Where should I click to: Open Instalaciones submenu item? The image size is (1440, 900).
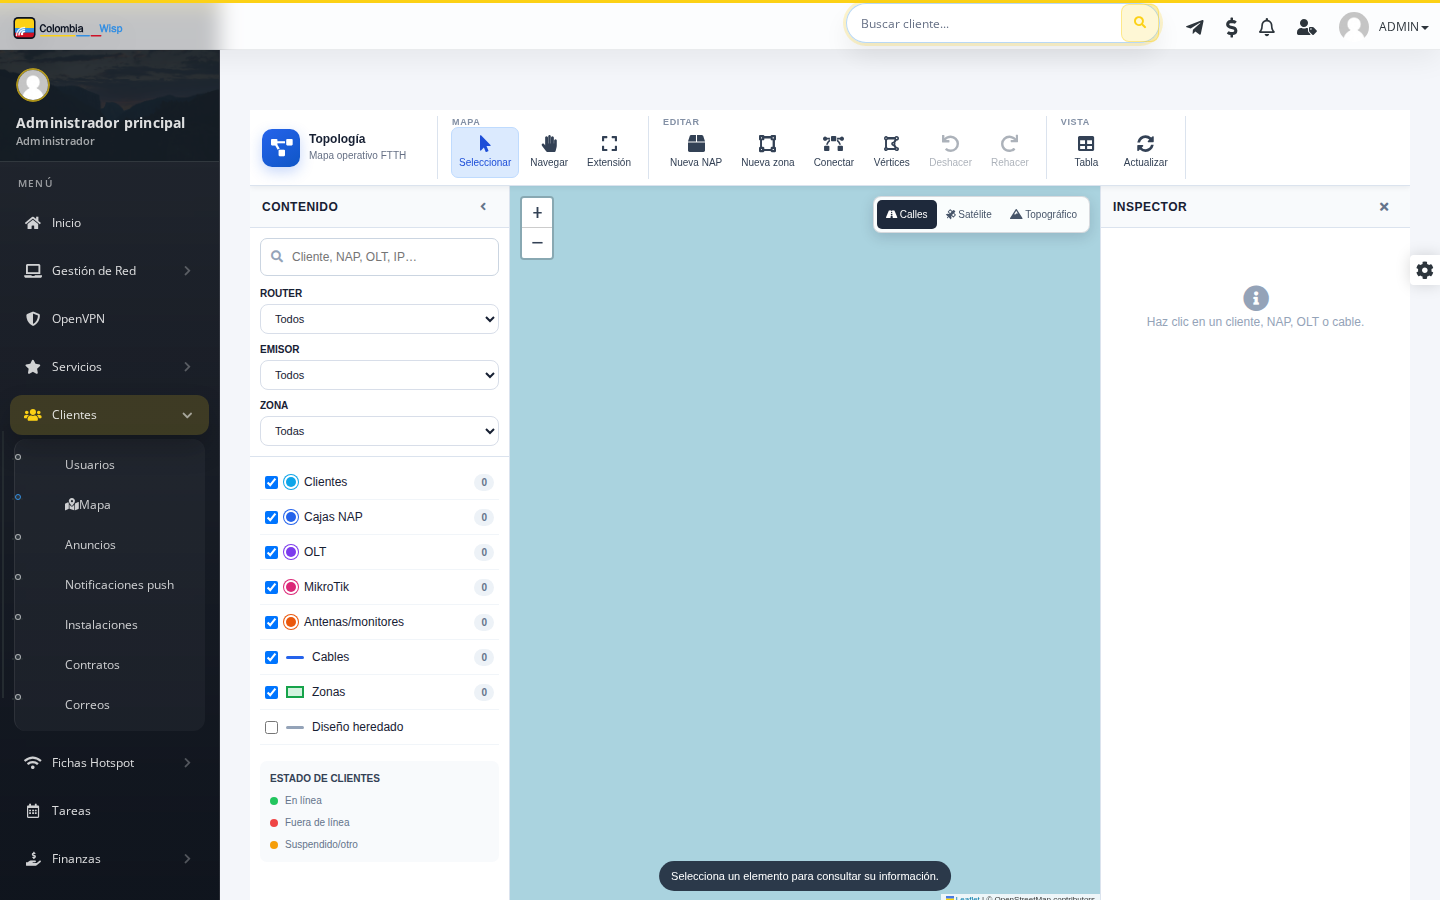pos(101,625)
